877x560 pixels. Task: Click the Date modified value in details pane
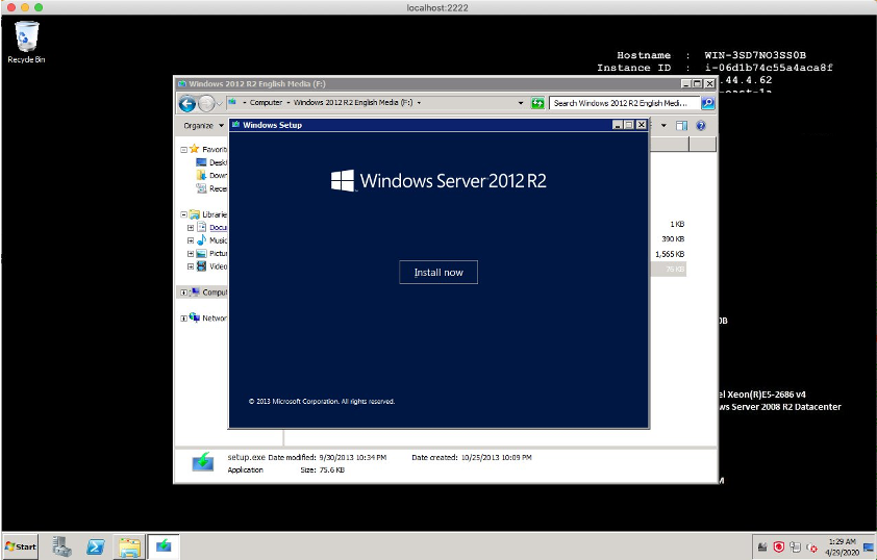353,457
